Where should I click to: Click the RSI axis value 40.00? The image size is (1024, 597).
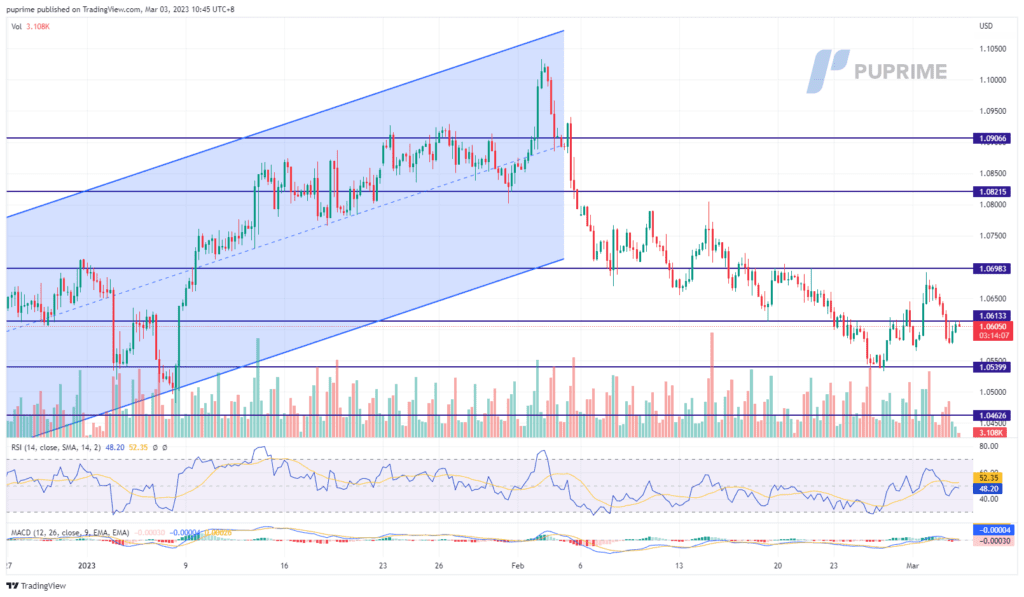coord(989,499)
